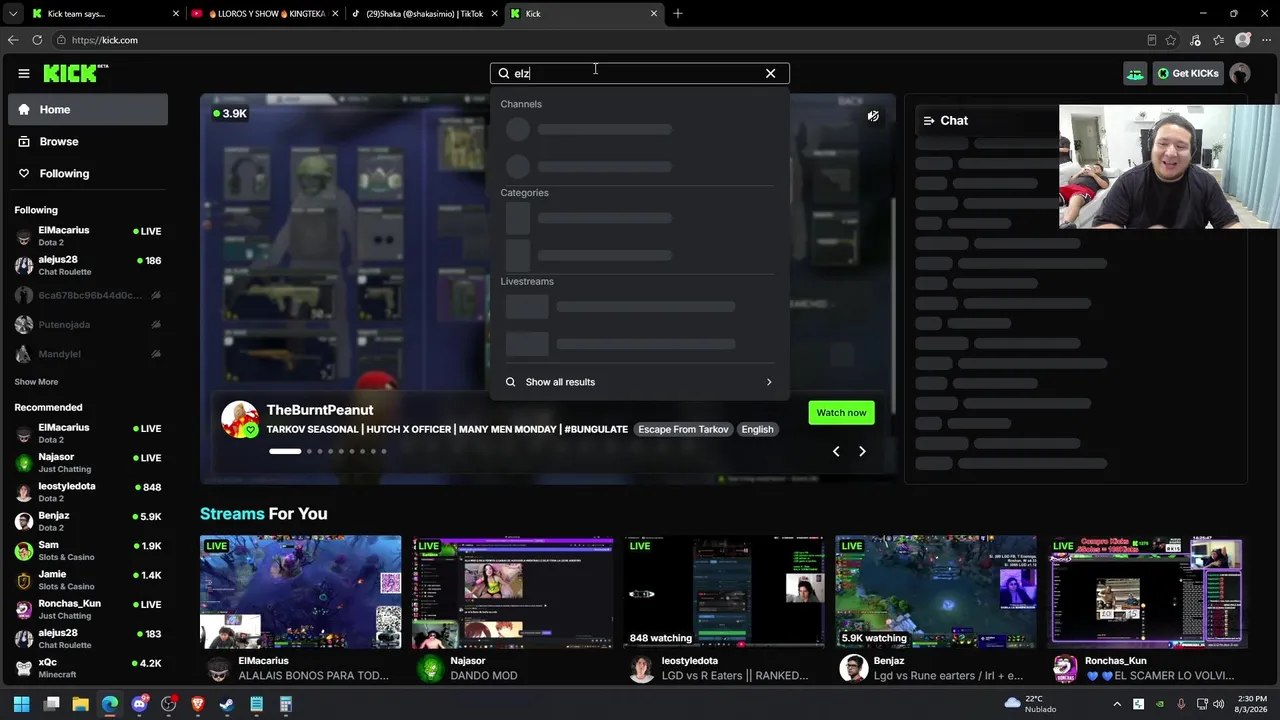The image size is (1280, 720).
Task: Open leostyledota in Recommended sidebar list
Action: [88, 492]
